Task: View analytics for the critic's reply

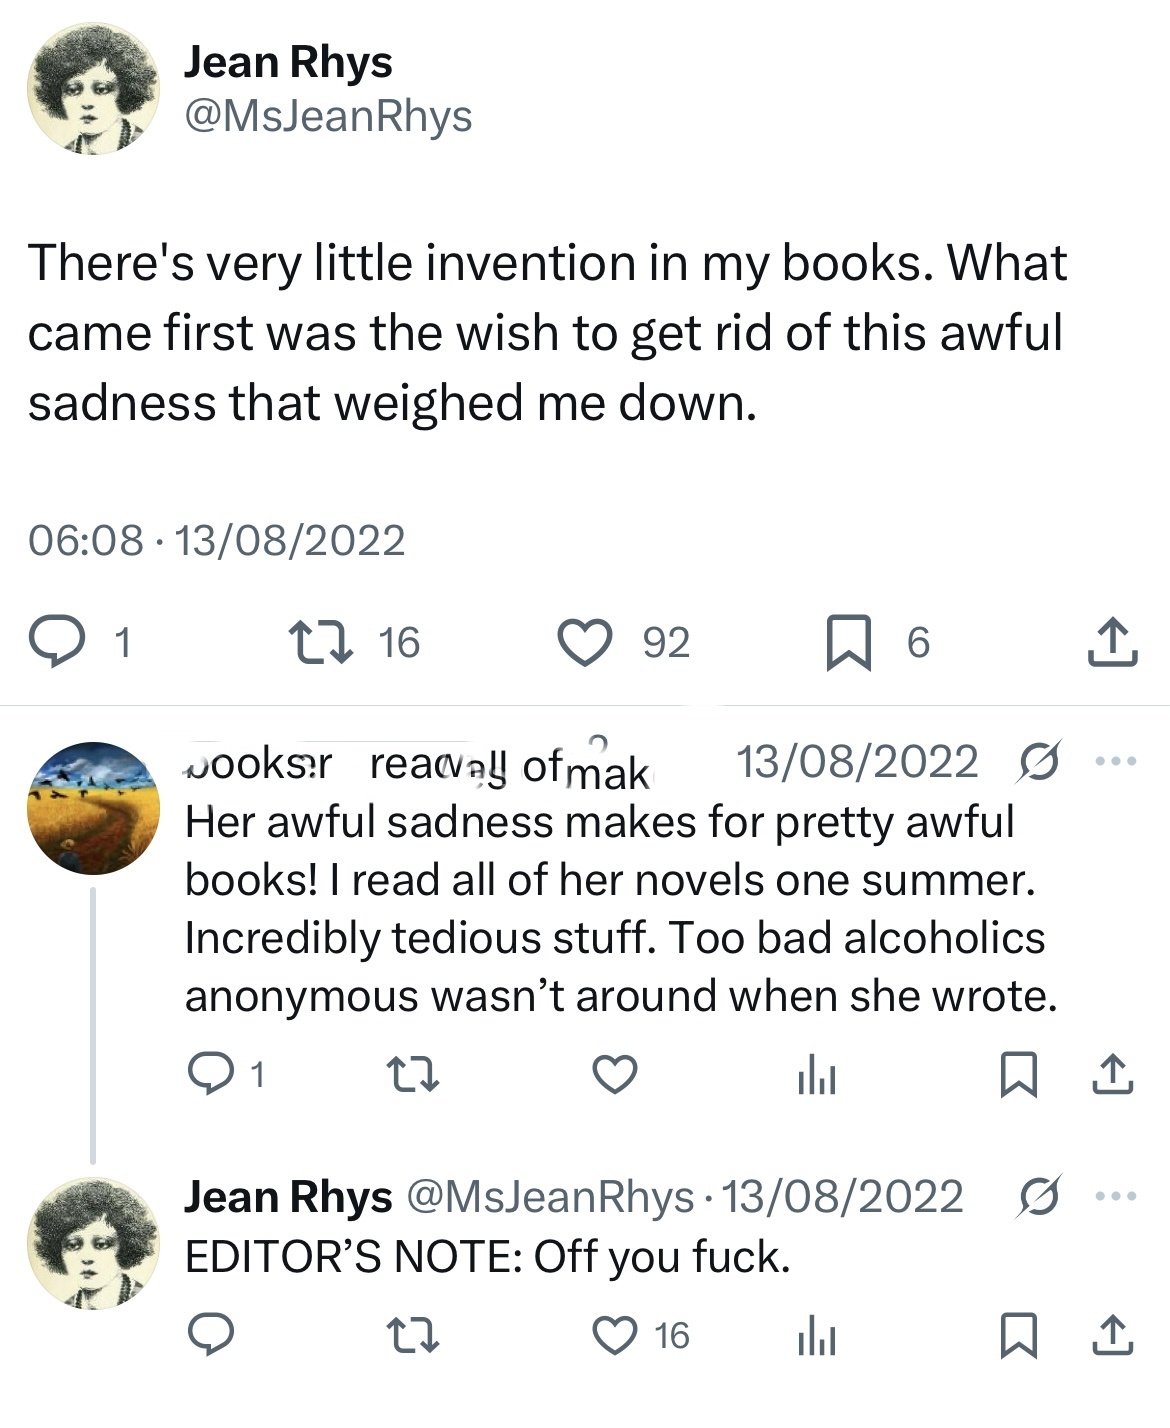Action: [816, 1076]
